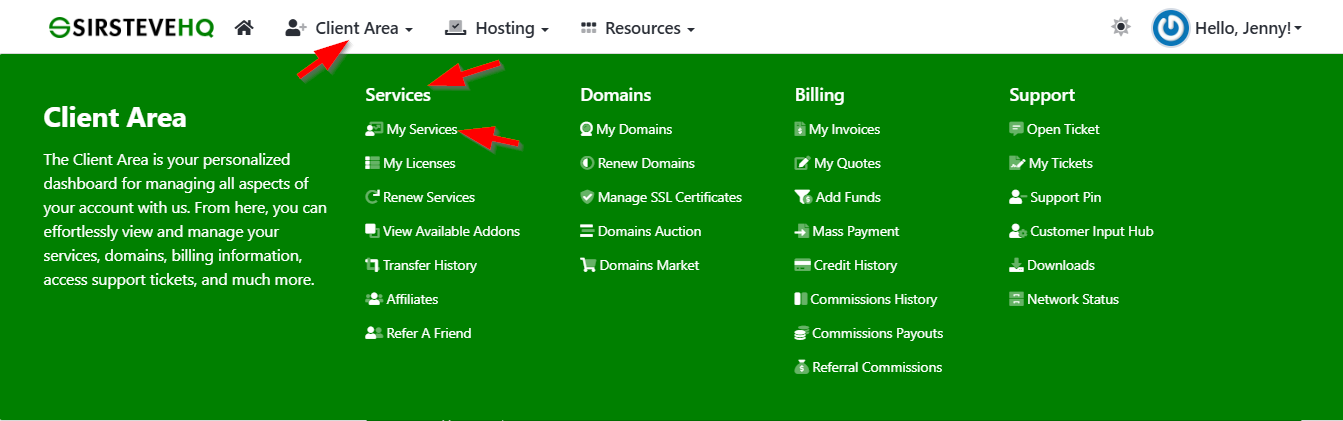The image size is (1343, 421).
Task: Open Manage SSL Certificates
Action: click(670, 197)
